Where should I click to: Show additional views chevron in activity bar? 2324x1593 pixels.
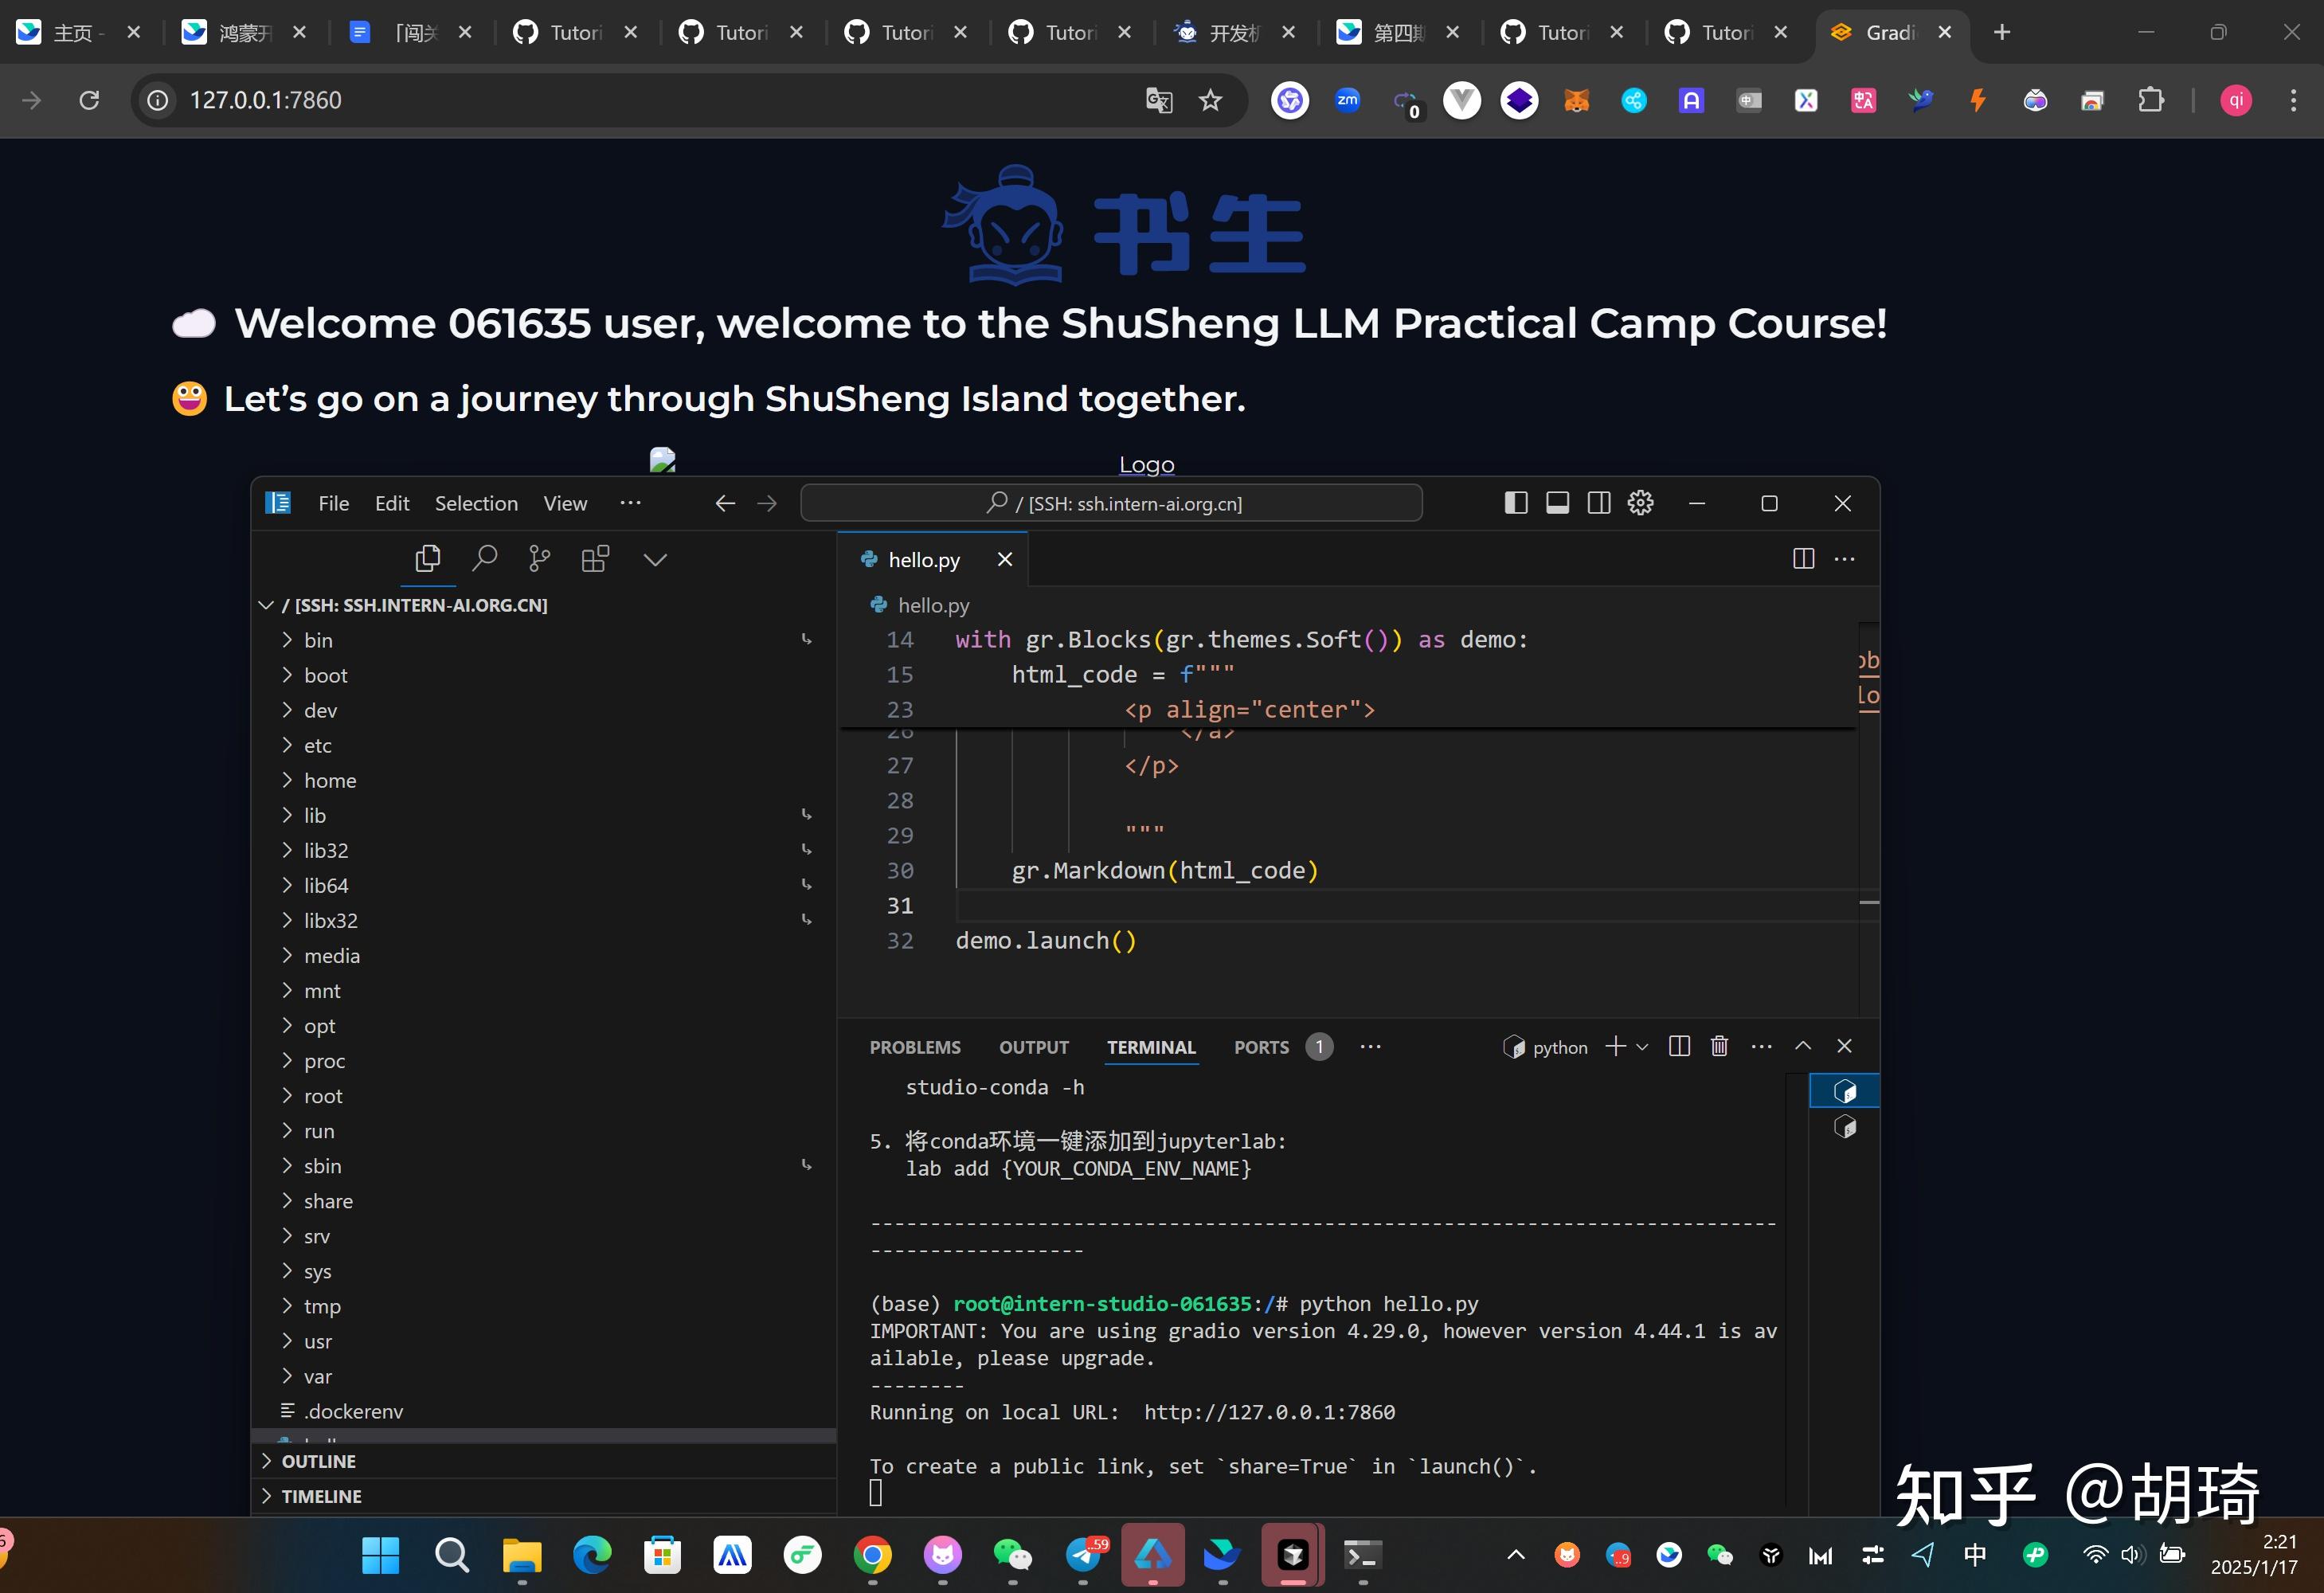click(655, 559)
